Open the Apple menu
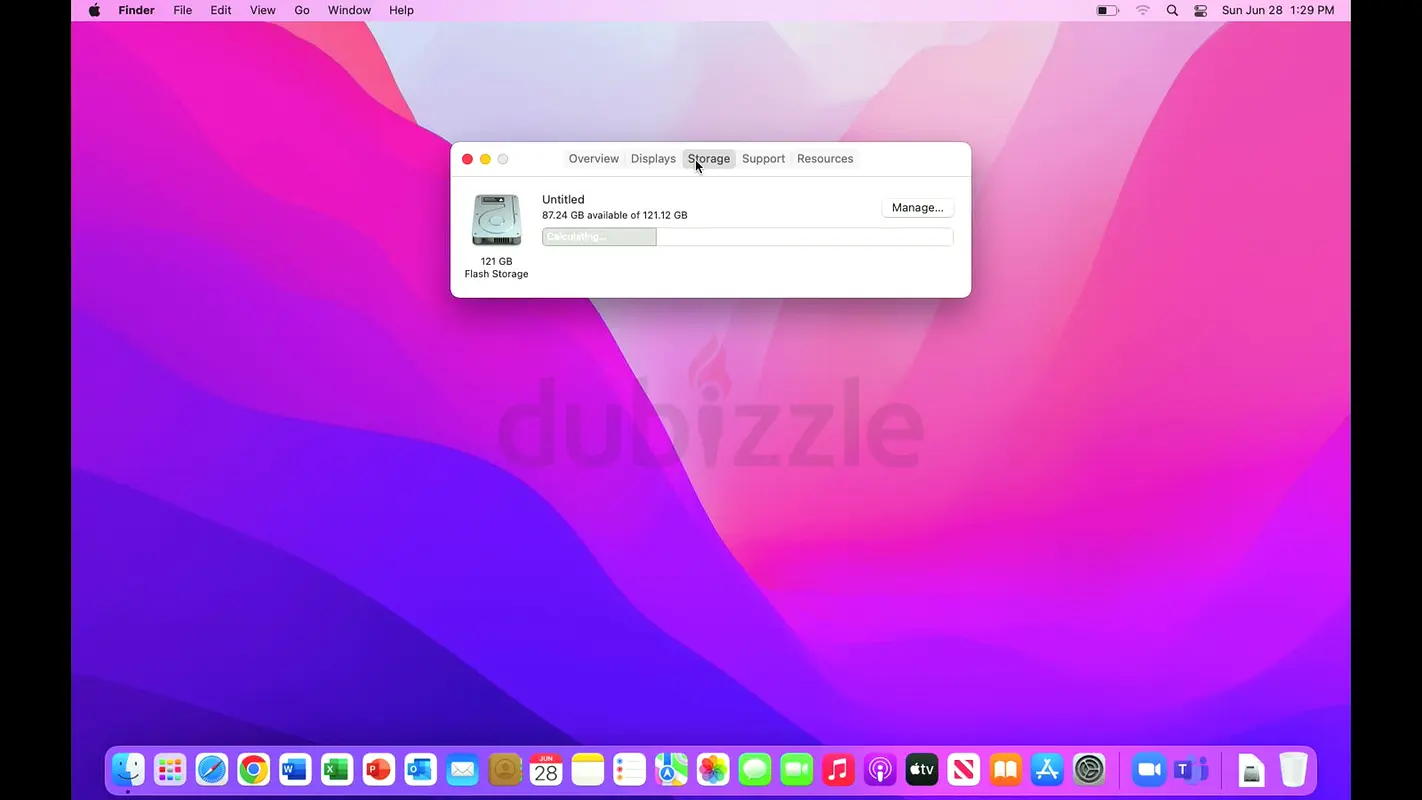The height and width of the screenshot is (800, 1422). [94, 10]
